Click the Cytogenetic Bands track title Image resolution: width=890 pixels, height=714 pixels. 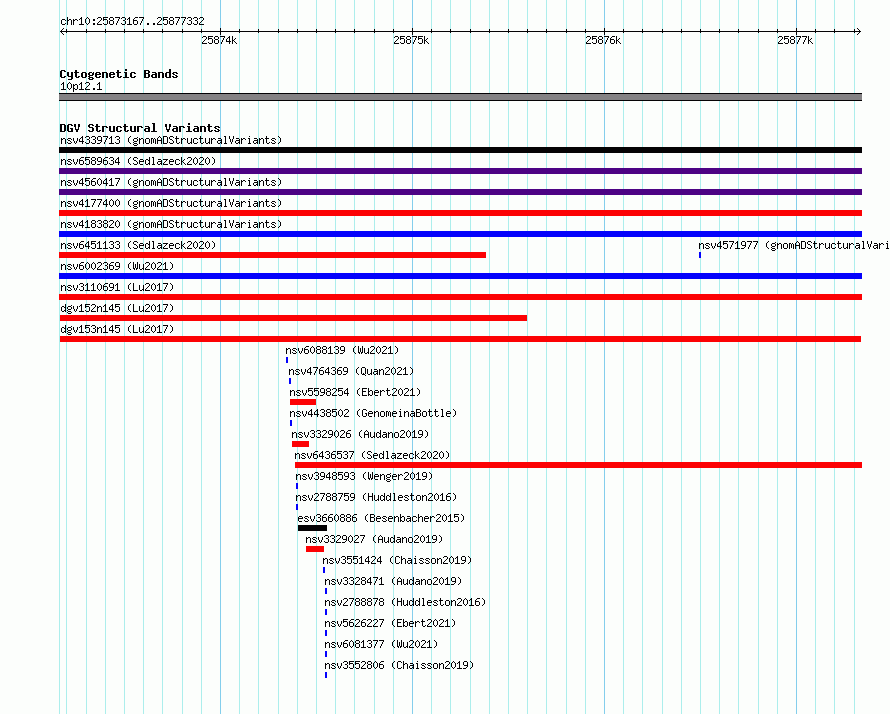point(119,74)
